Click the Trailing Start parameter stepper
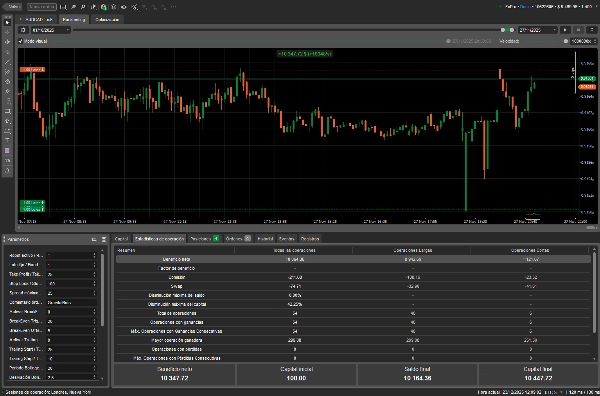This screenshot has width=600, height=396. tap(95, 349)
